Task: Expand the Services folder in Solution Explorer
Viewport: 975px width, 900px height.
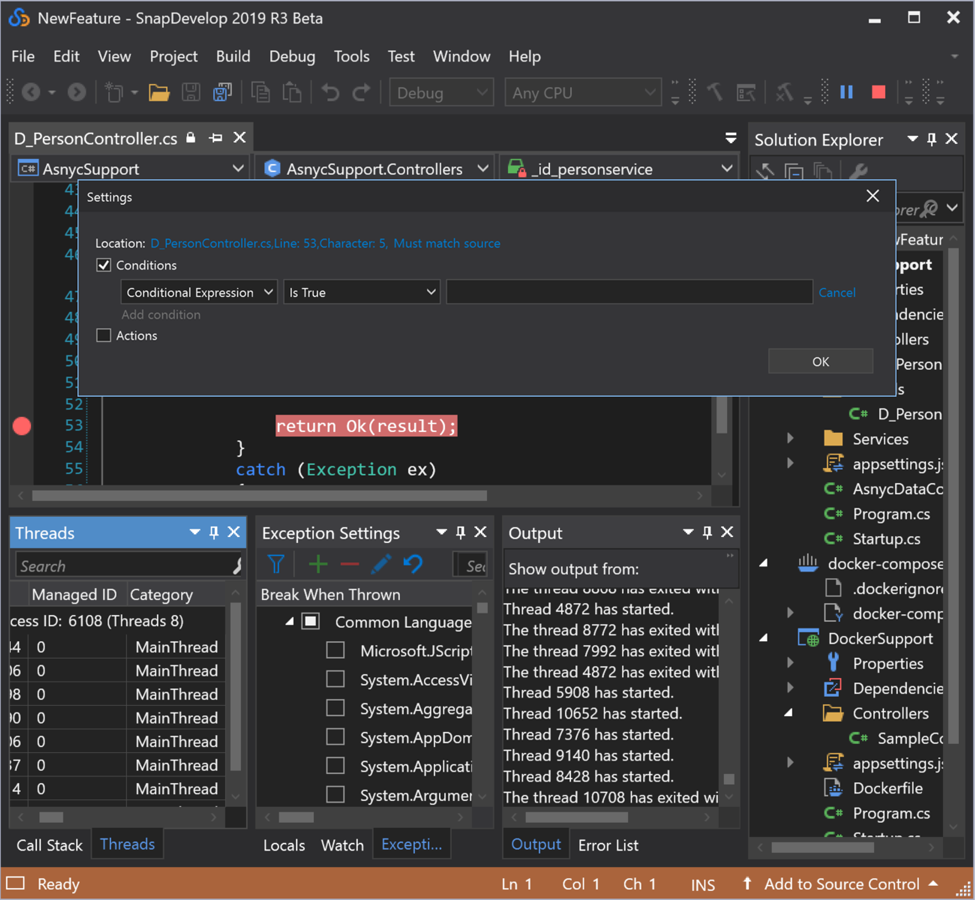Action: [x=790, y=438]
